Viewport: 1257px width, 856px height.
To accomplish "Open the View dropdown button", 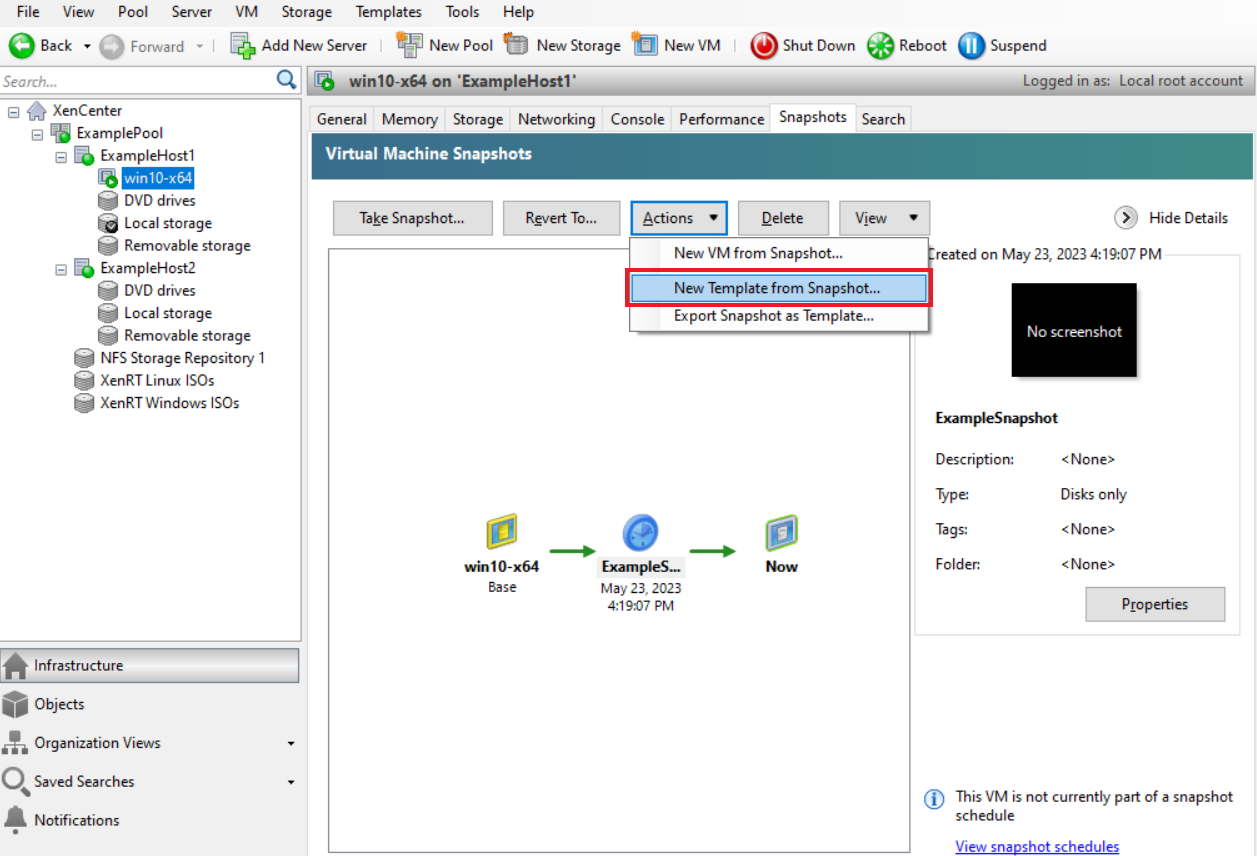I will coord(884,218).
